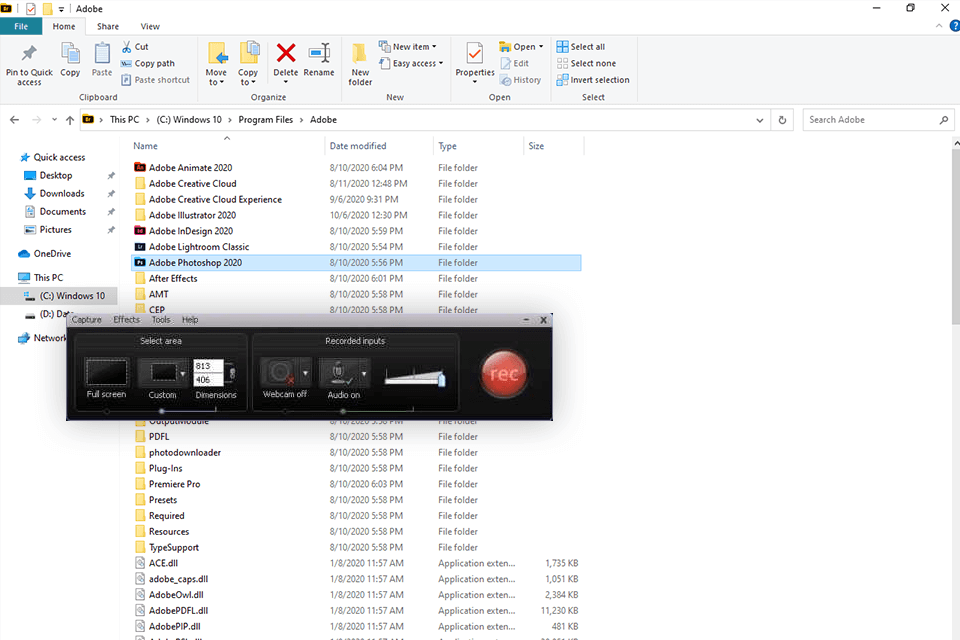
Task: Click the width dimension field showing 813
Action: point(207,365)
